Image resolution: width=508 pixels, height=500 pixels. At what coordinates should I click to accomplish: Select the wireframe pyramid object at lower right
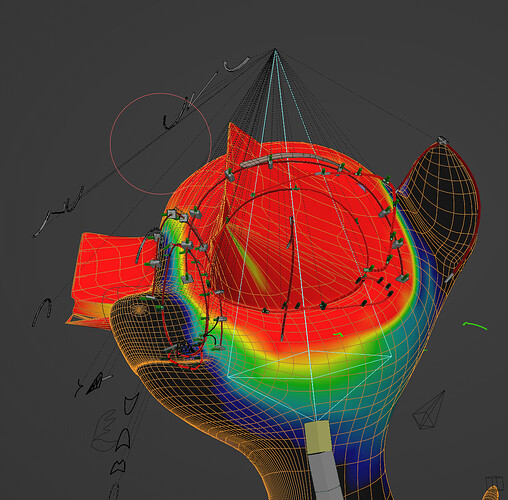coord(429,410)
